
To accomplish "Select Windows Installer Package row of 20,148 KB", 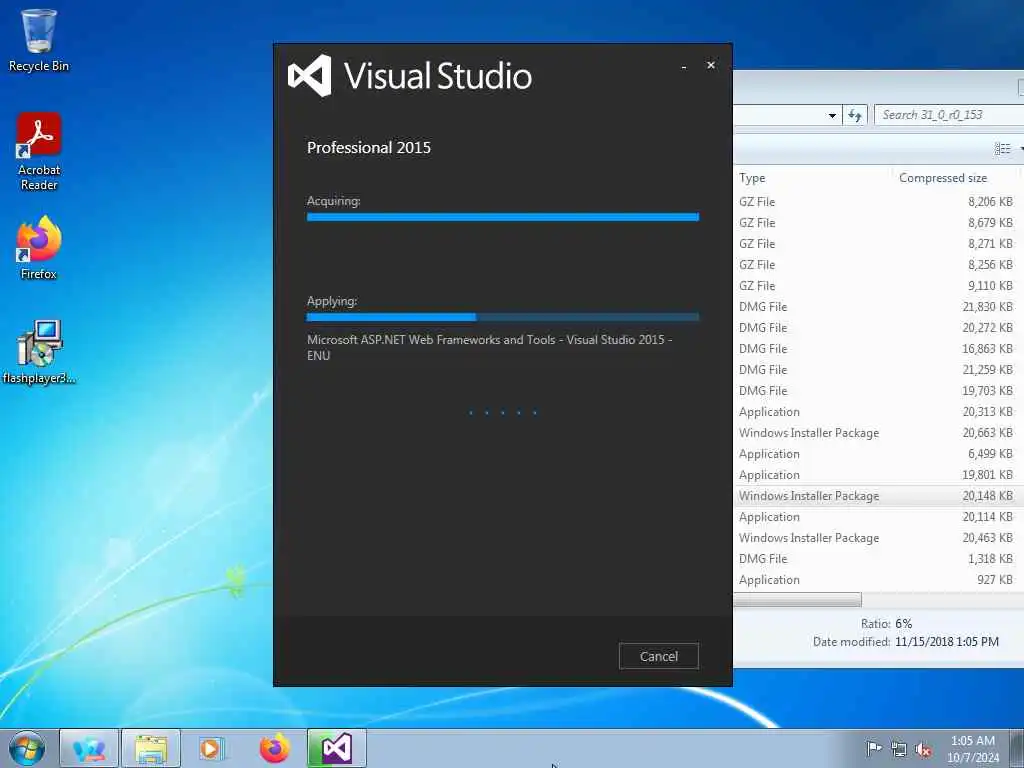I will (878, 496).
